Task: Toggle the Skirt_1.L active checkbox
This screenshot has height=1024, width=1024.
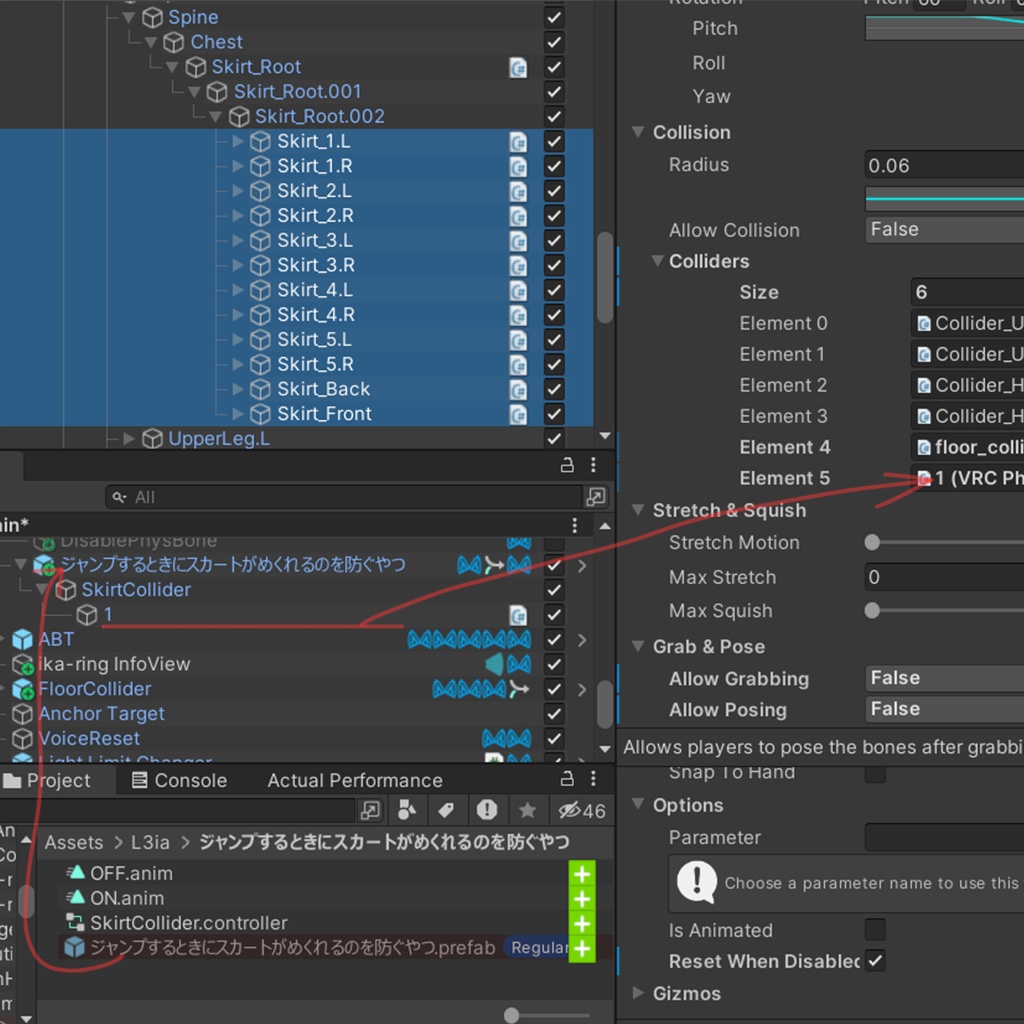Action: 554,142
